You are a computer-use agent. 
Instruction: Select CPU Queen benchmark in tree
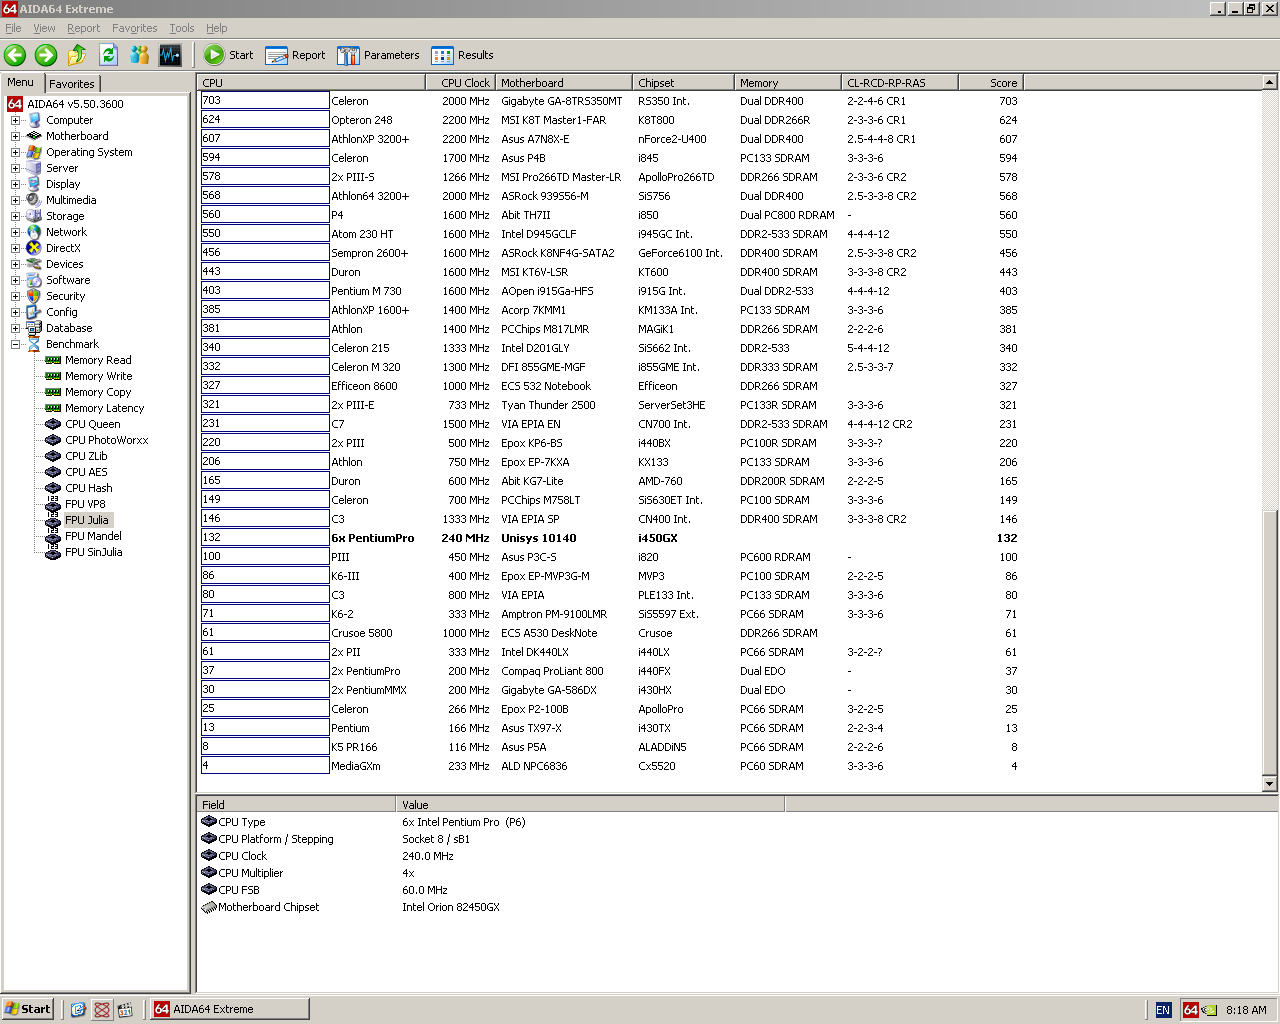(x=92, y=424)
